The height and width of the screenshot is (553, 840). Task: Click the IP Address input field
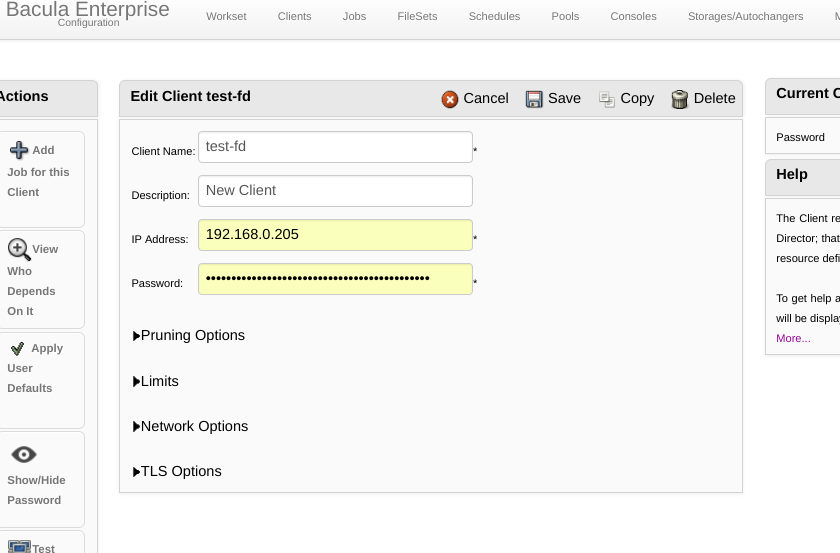coord(335,235)
